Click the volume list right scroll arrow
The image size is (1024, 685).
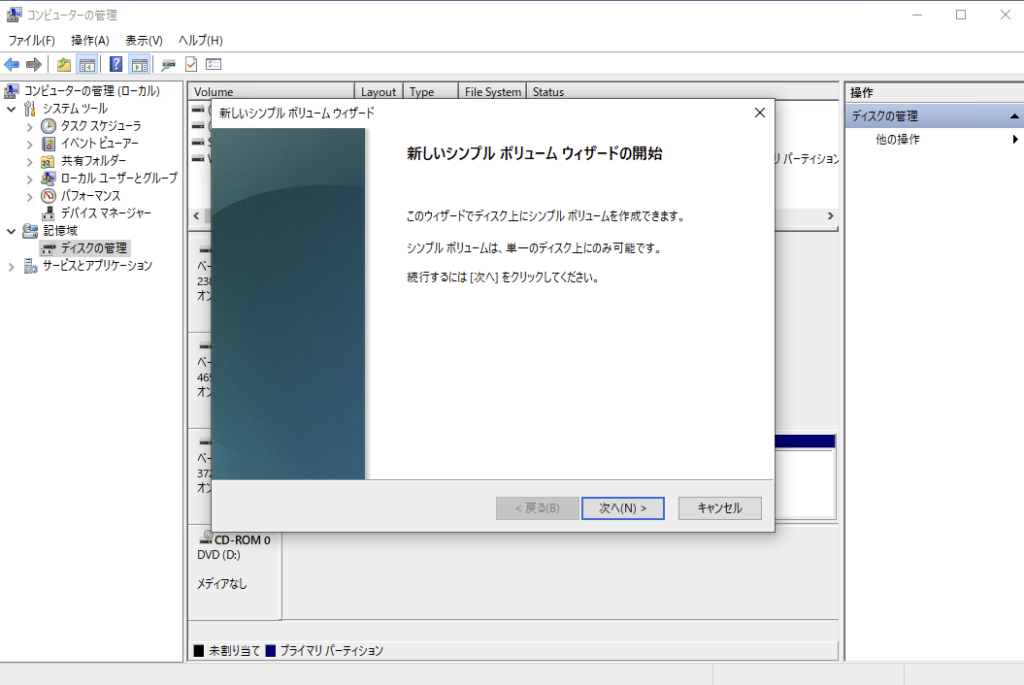830,216
